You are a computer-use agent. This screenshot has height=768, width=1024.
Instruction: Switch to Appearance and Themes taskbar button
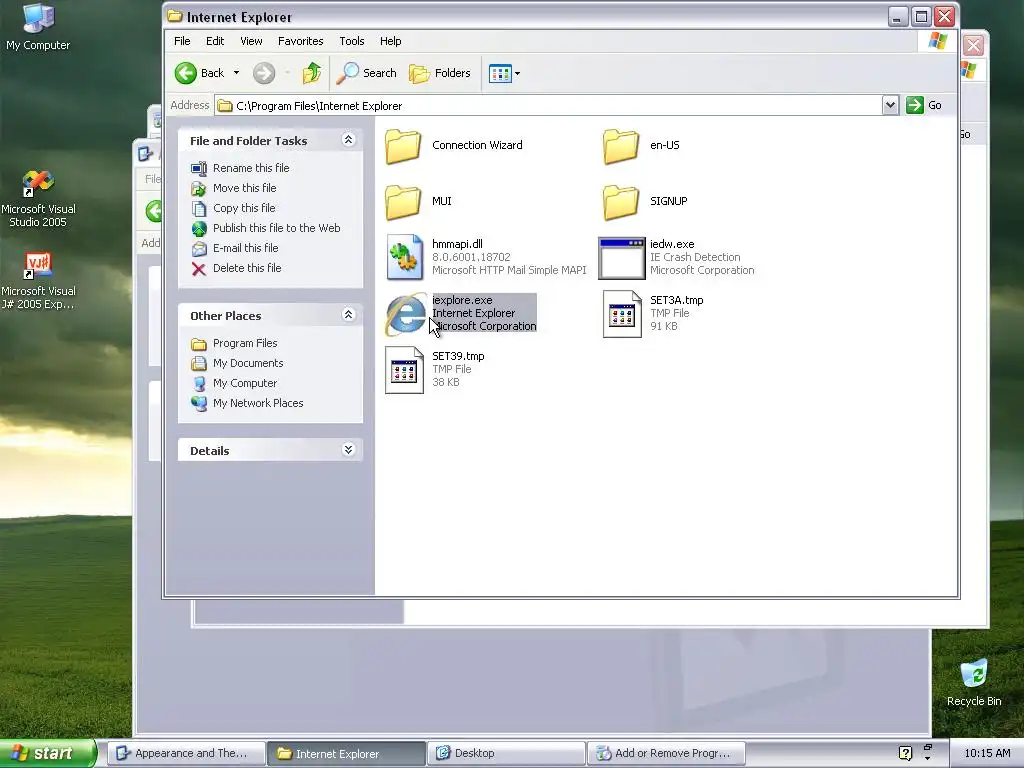click(x=187, y=754)
